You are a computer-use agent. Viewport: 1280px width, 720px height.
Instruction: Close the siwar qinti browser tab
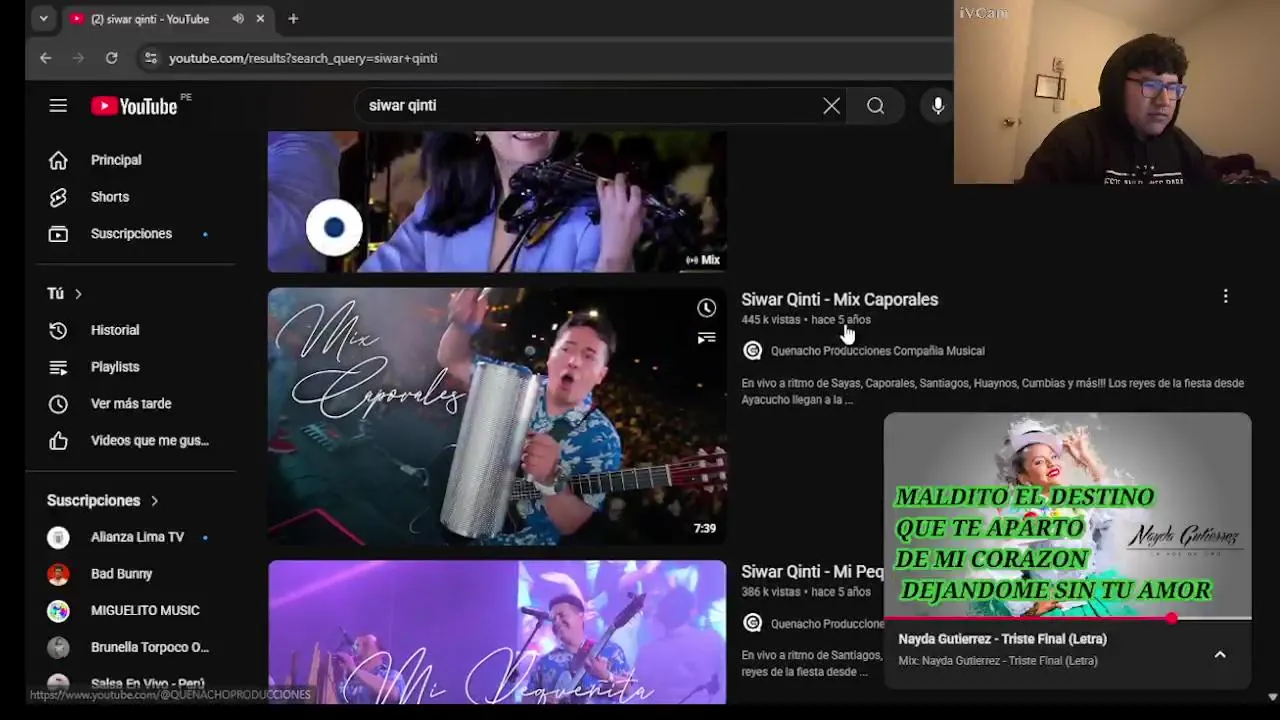[x=260, y=19]
